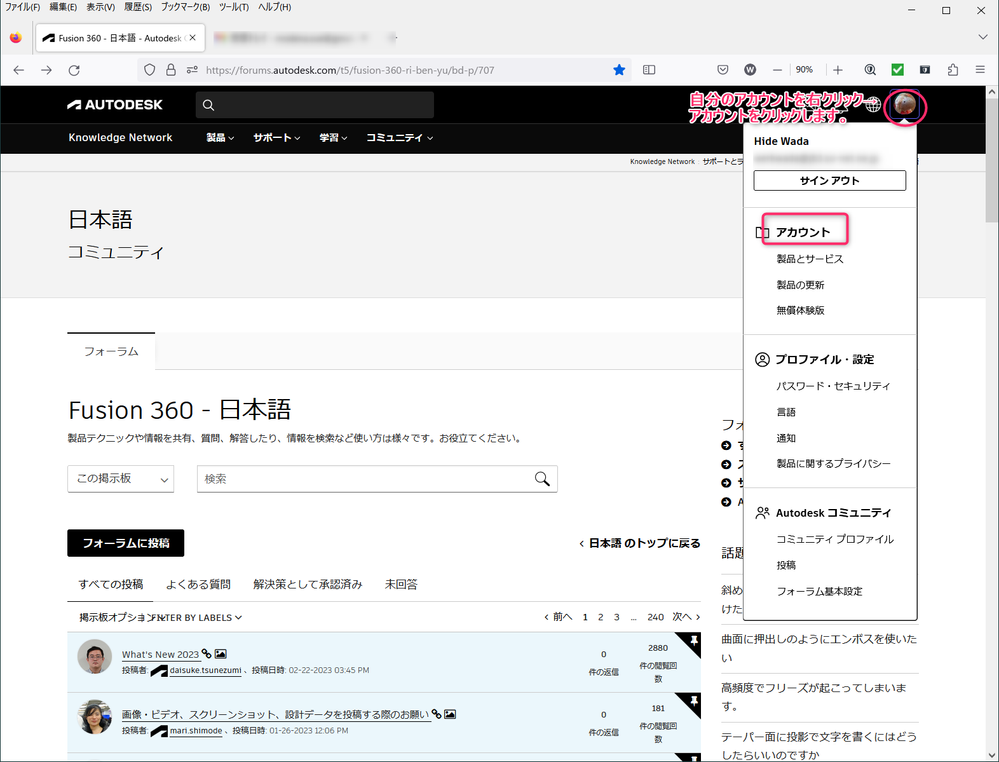Open コミュニティ プロファイル link
This screenshot has height=762, width=999.
[835, 539]
